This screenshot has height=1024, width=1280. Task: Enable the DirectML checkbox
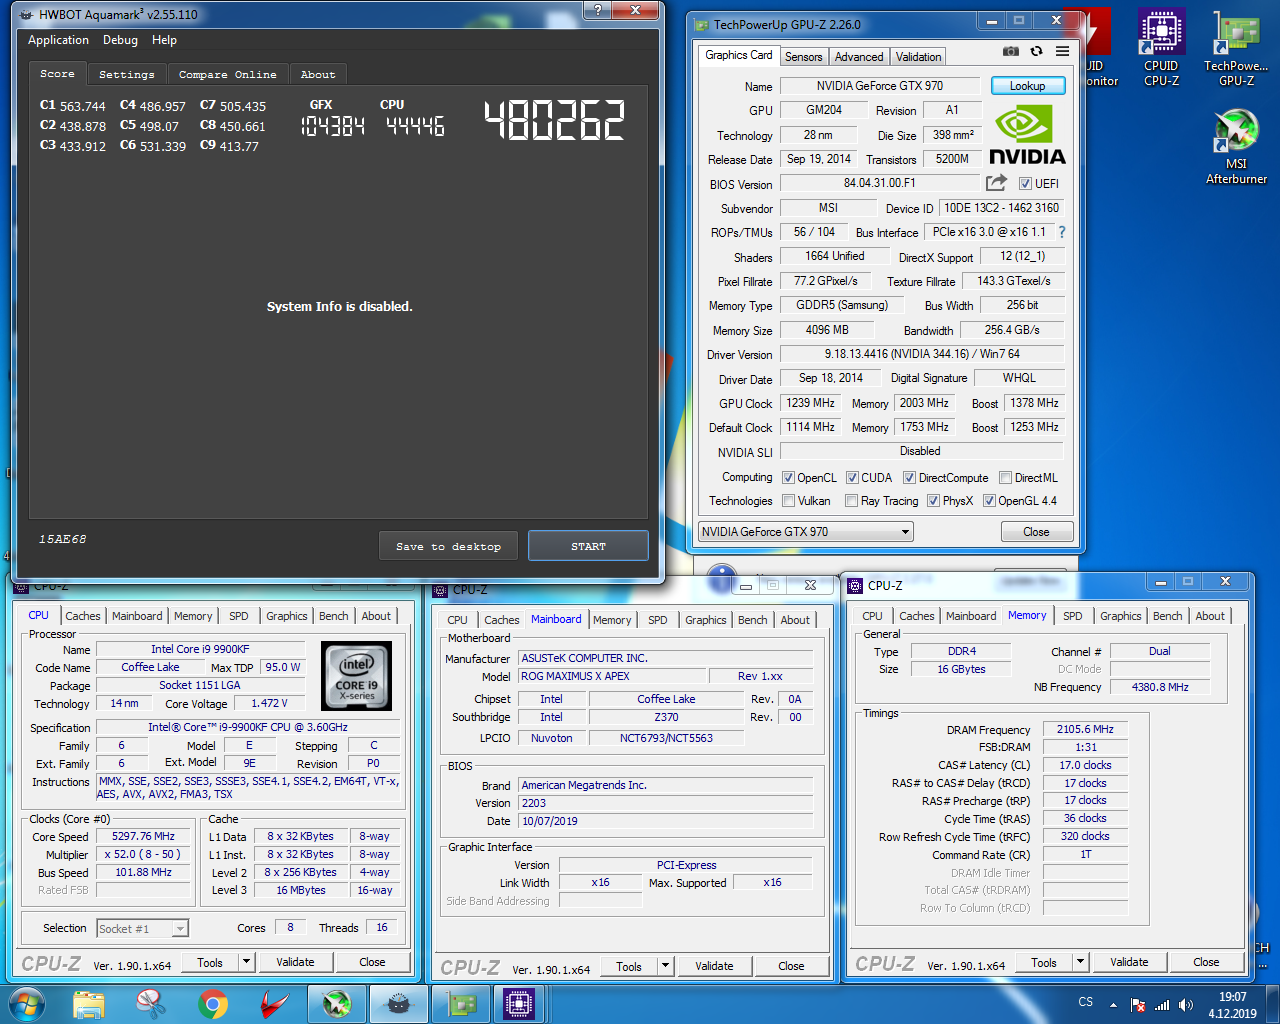1005,478
